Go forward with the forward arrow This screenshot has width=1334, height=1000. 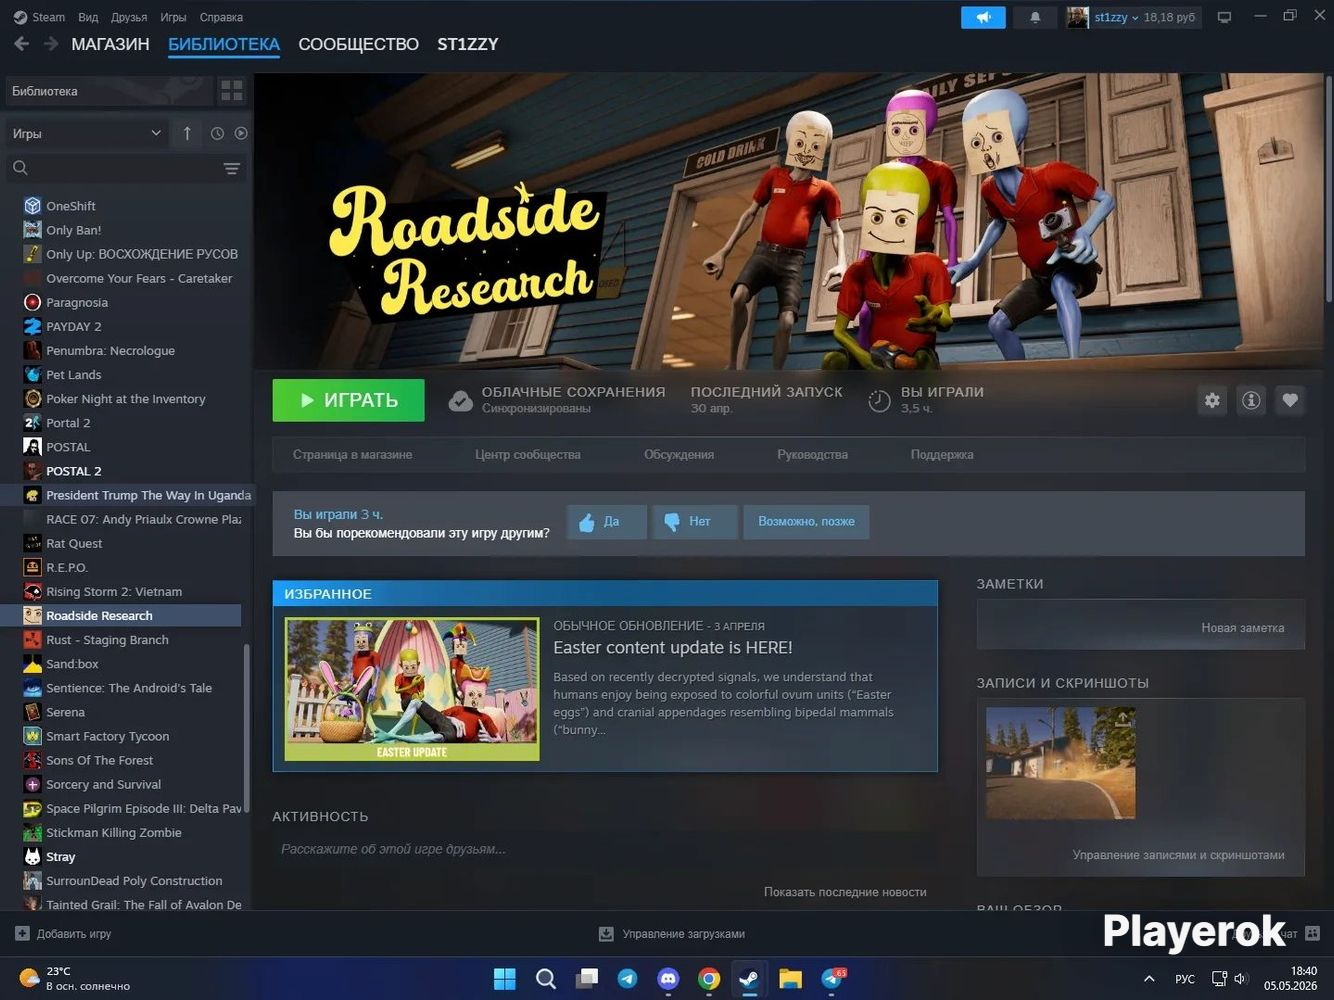(x=50, y=44)
